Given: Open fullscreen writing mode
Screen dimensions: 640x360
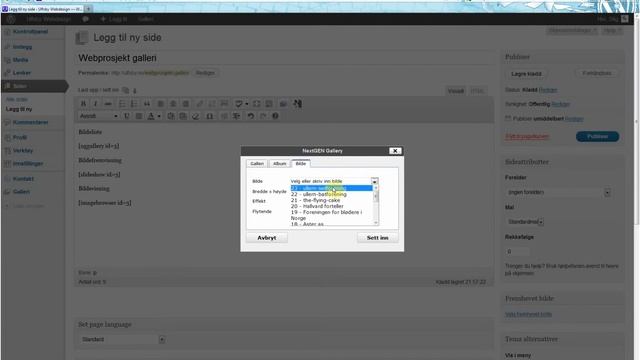Looking at the screenshot, I should [x=256, y=104].
